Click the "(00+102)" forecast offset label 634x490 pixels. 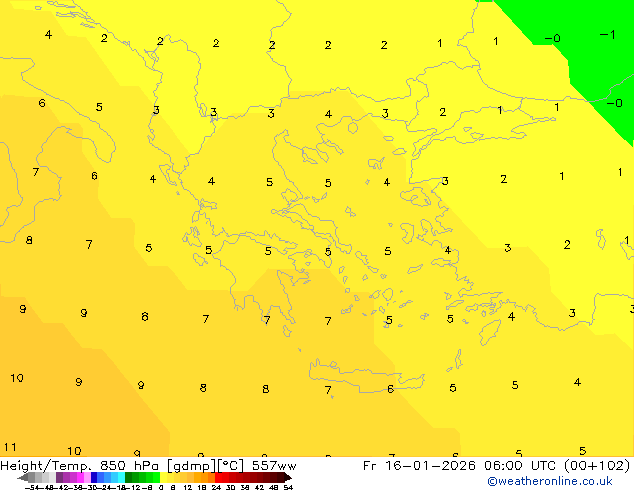[x=597, y=466]
